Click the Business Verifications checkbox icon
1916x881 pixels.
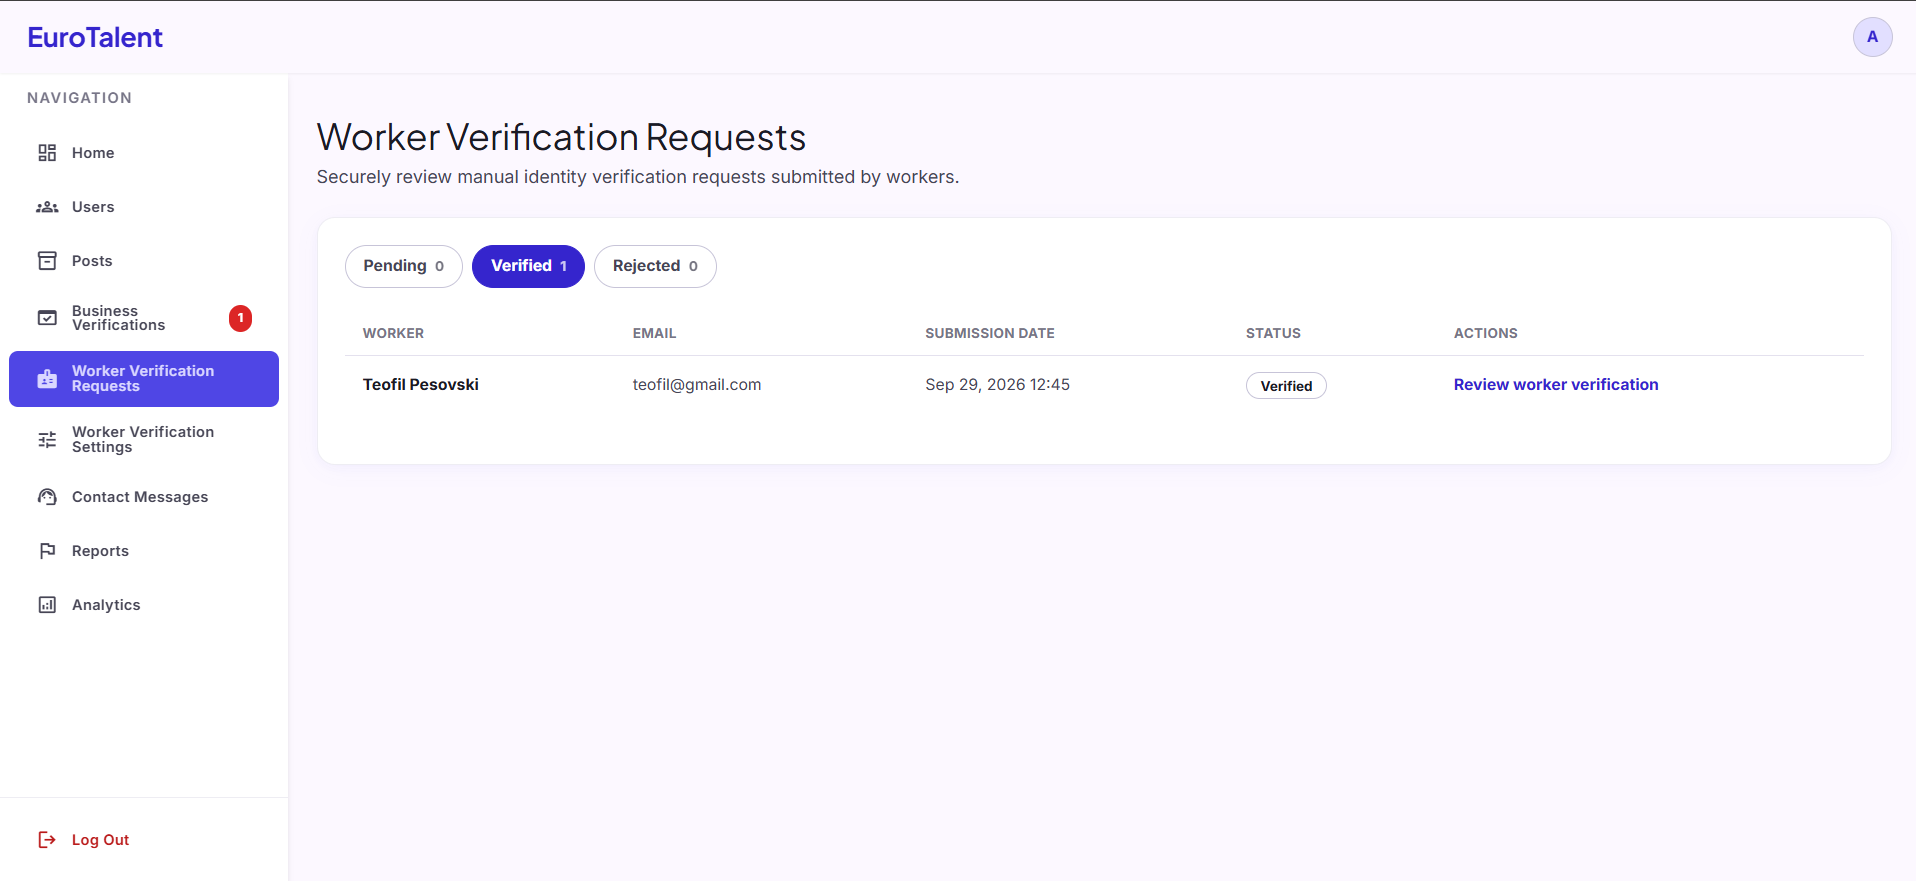pos(47,318)
